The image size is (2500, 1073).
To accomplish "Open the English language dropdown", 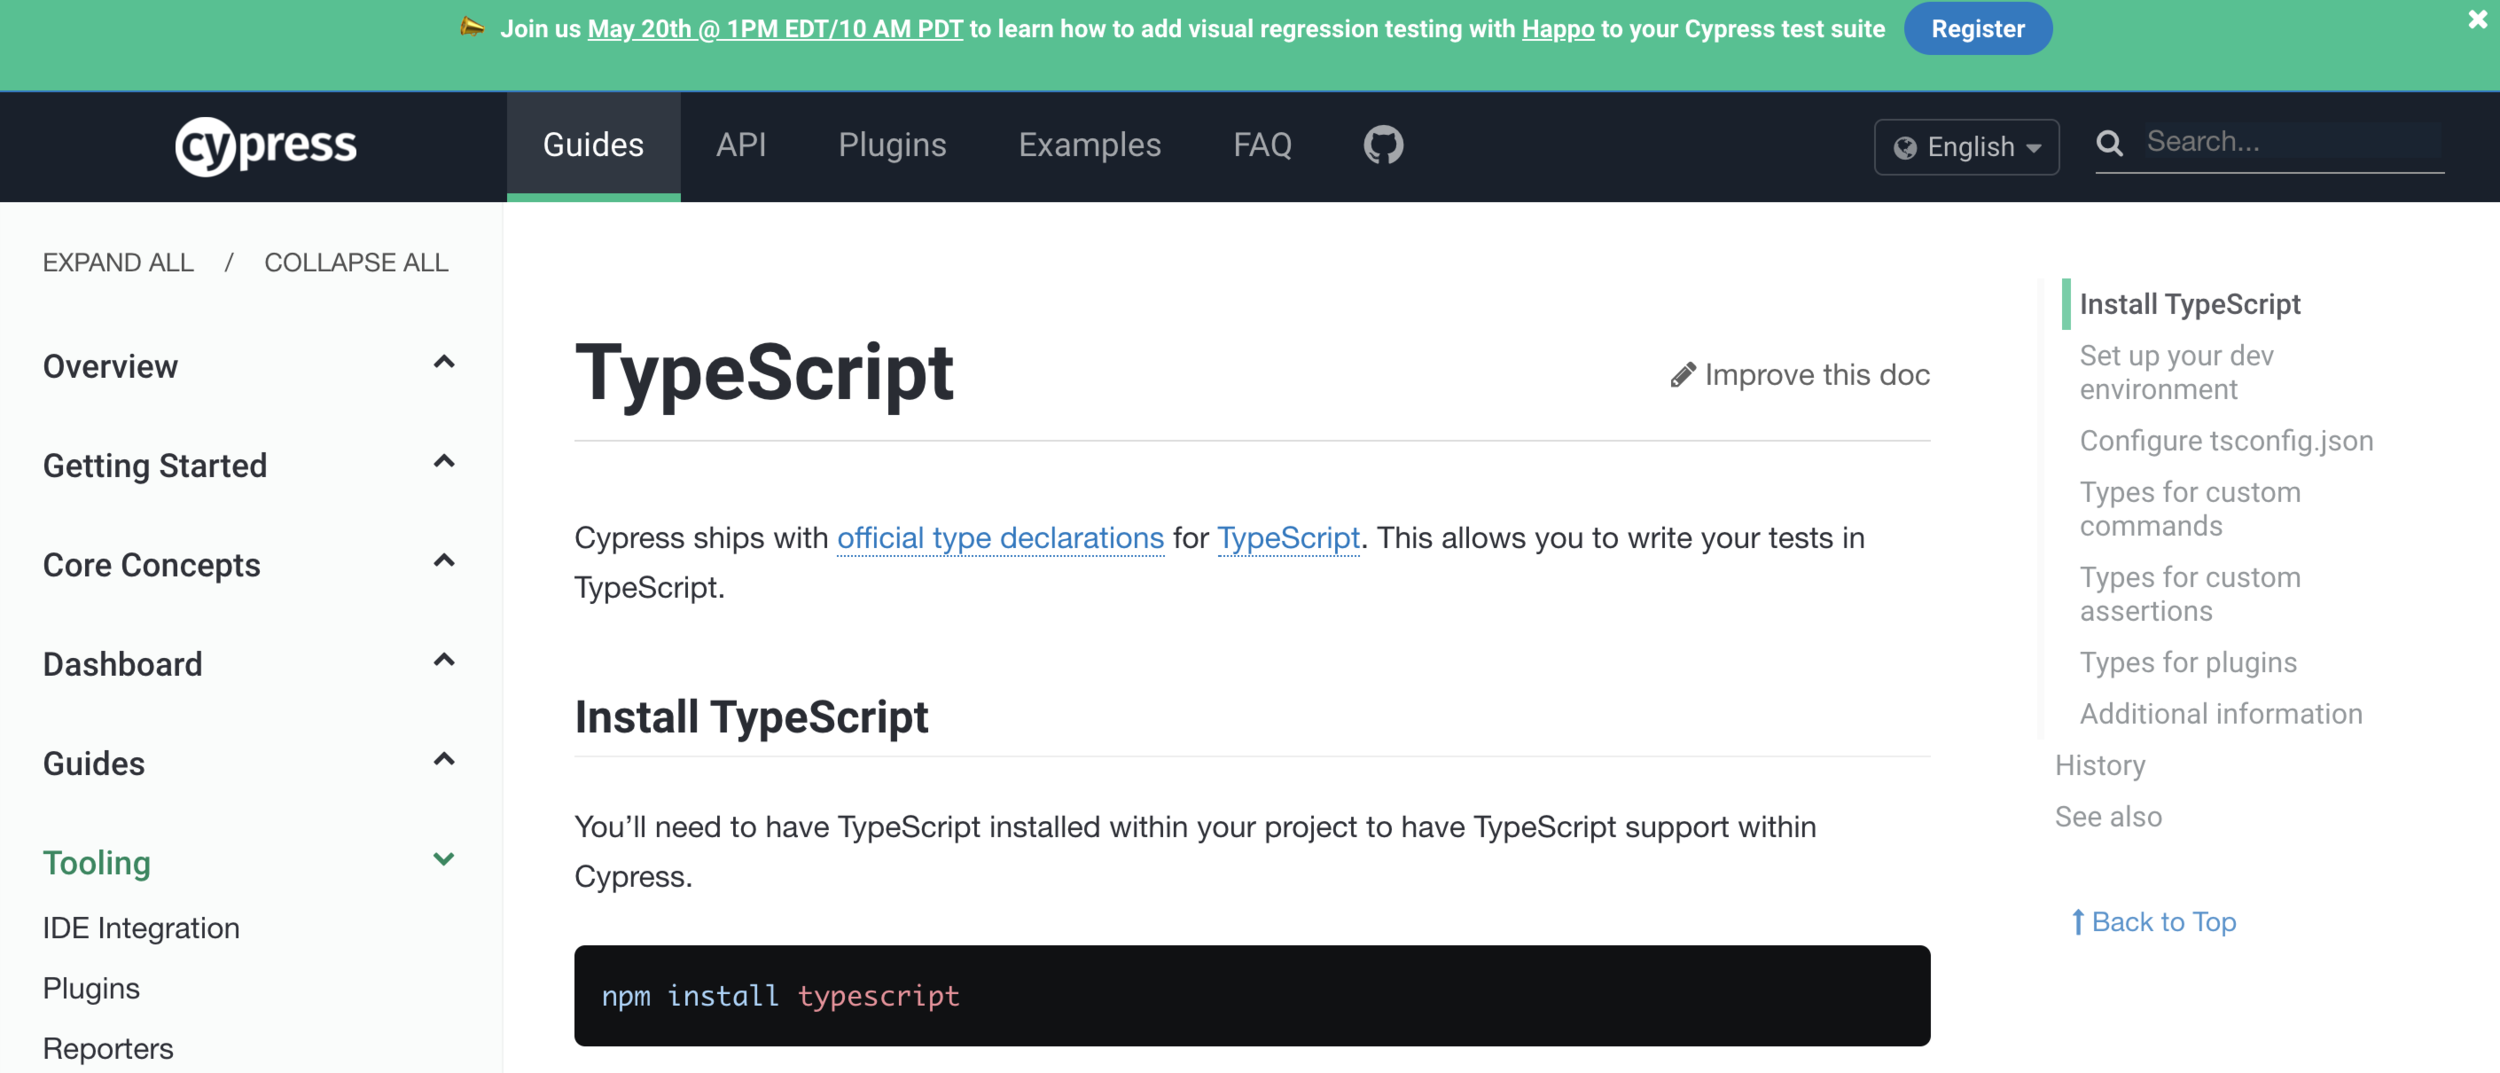I will 1966,147.
